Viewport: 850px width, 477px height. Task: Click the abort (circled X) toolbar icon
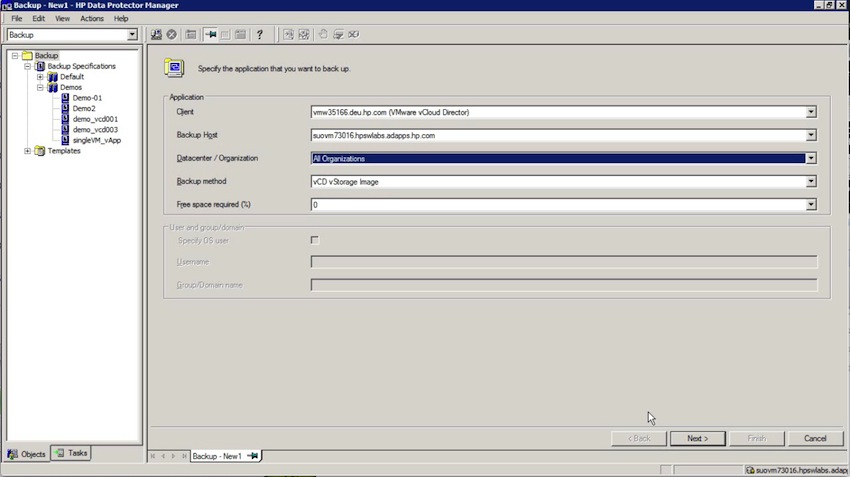(x=171, y=35)
